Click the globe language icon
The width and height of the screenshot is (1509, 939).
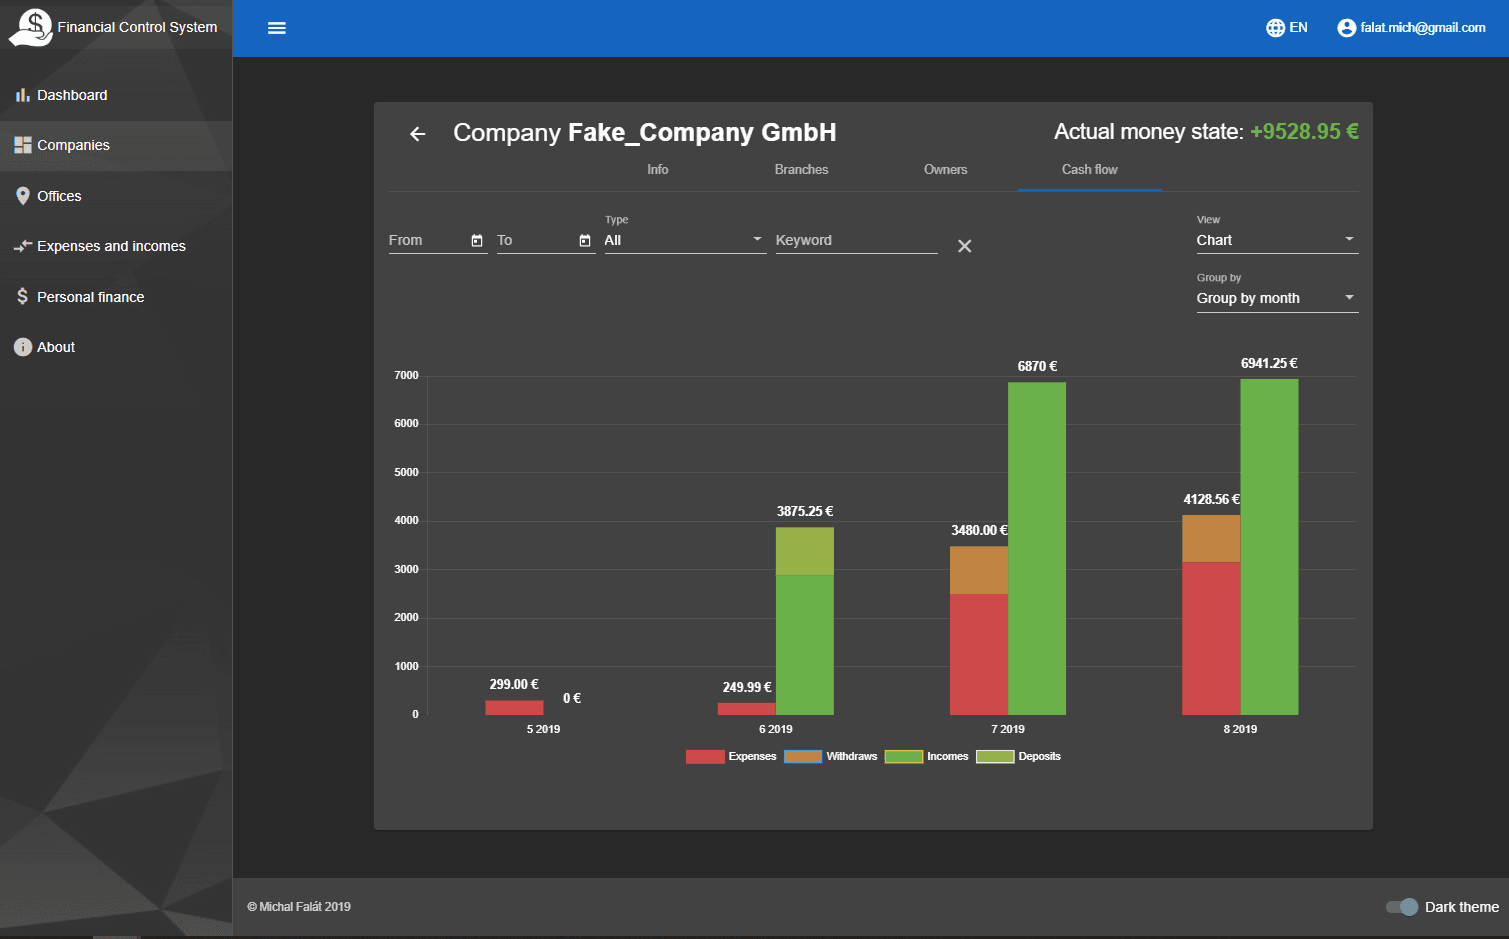pyautogui.click(x=1275, y=28)
